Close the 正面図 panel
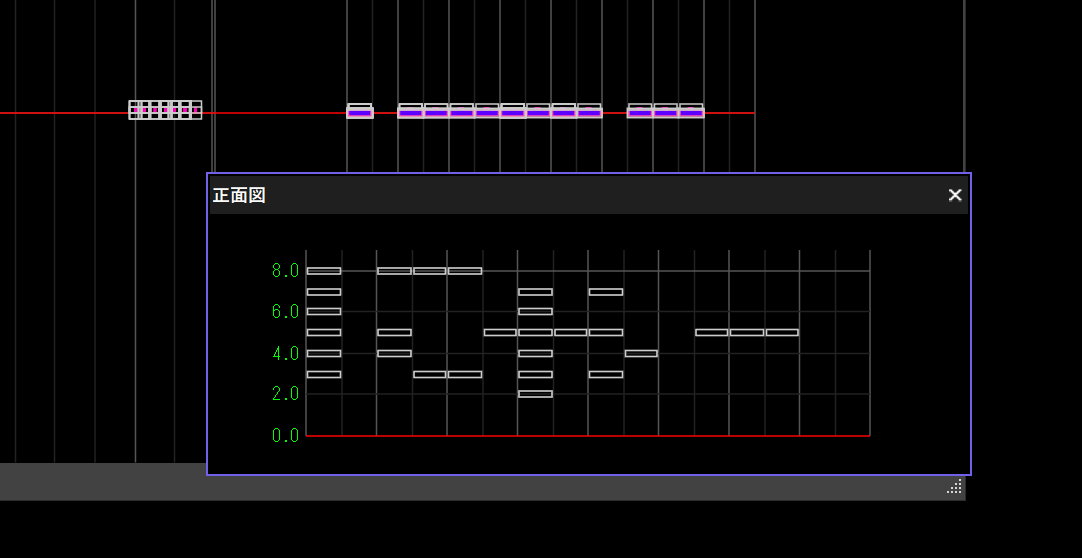Screen dimensions: 1082x558 pos(955,195)
